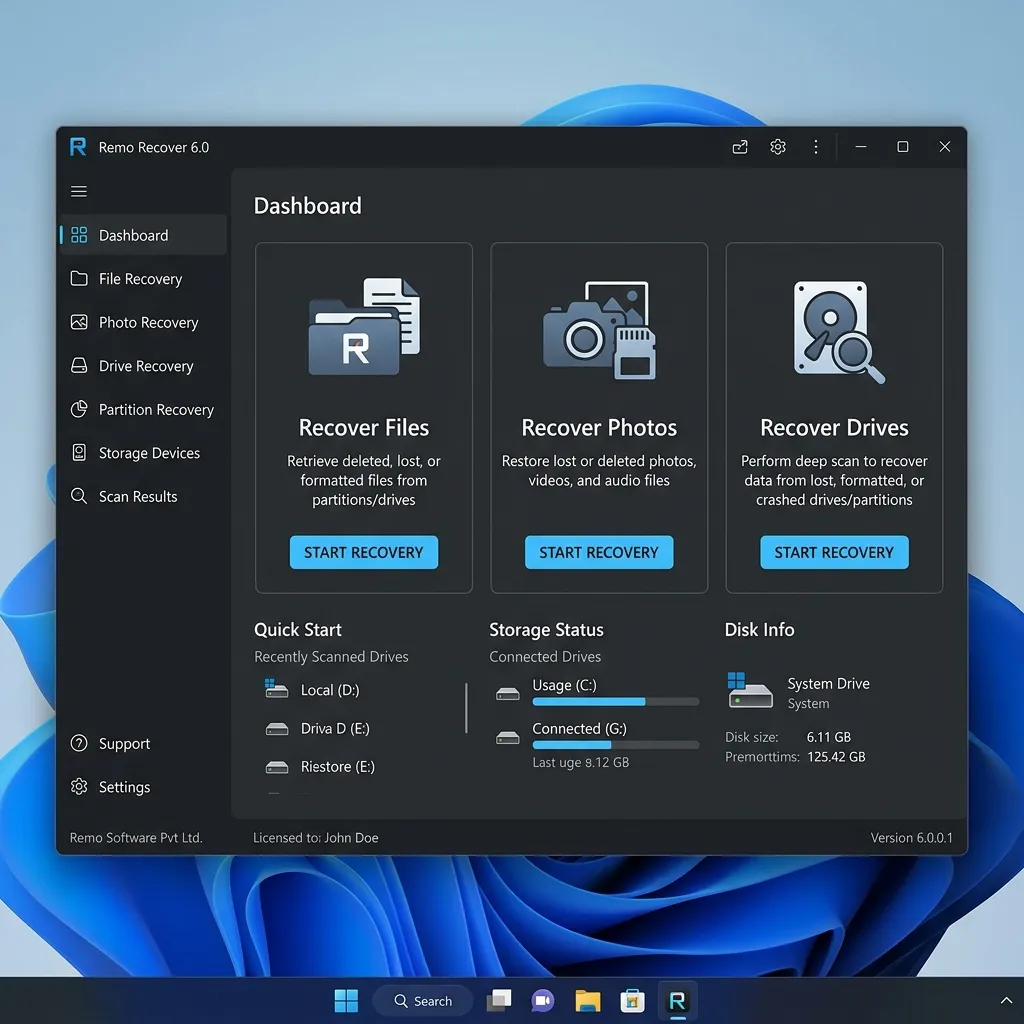Image resolution: width=1024 pixels, height=1024 pixels.
Task: Open settings via the title bar gear icon
Action: [x=777, y=147]
